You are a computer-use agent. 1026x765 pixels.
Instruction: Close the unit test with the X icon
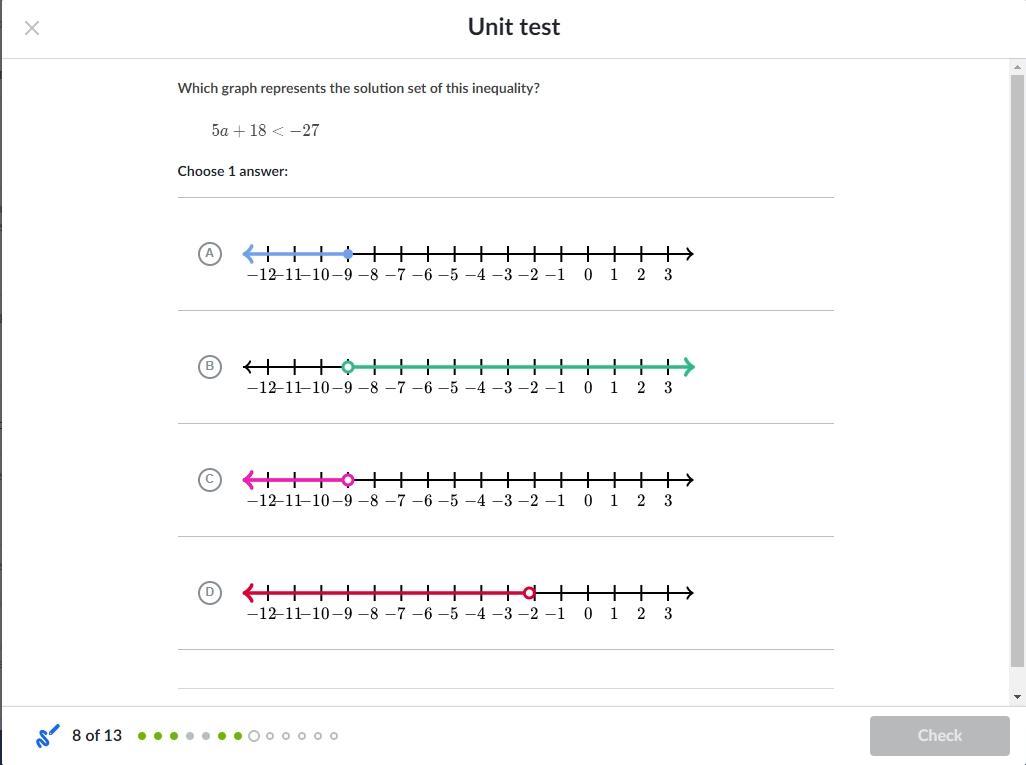pos(32,28)
